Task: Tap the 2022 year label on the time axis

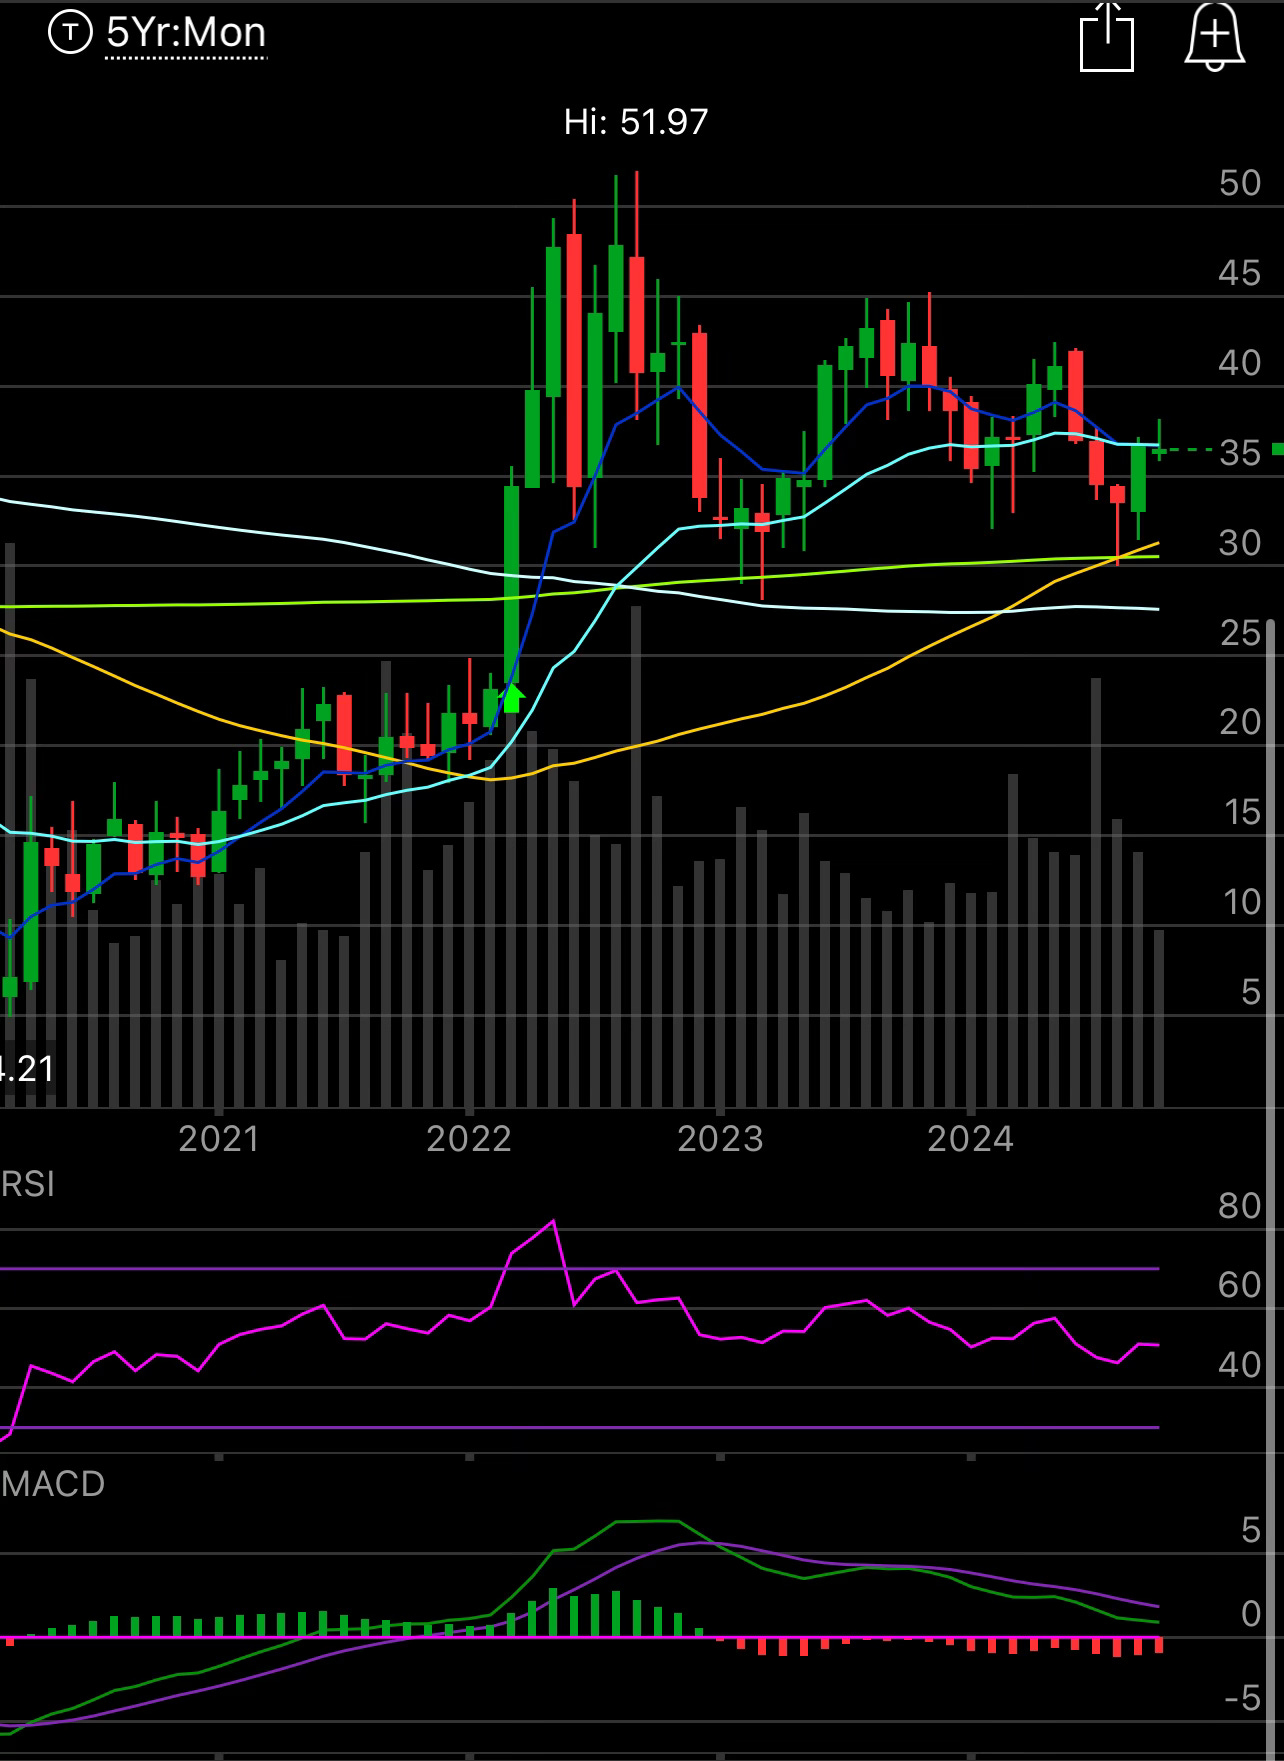Action: pos(469,1139)
